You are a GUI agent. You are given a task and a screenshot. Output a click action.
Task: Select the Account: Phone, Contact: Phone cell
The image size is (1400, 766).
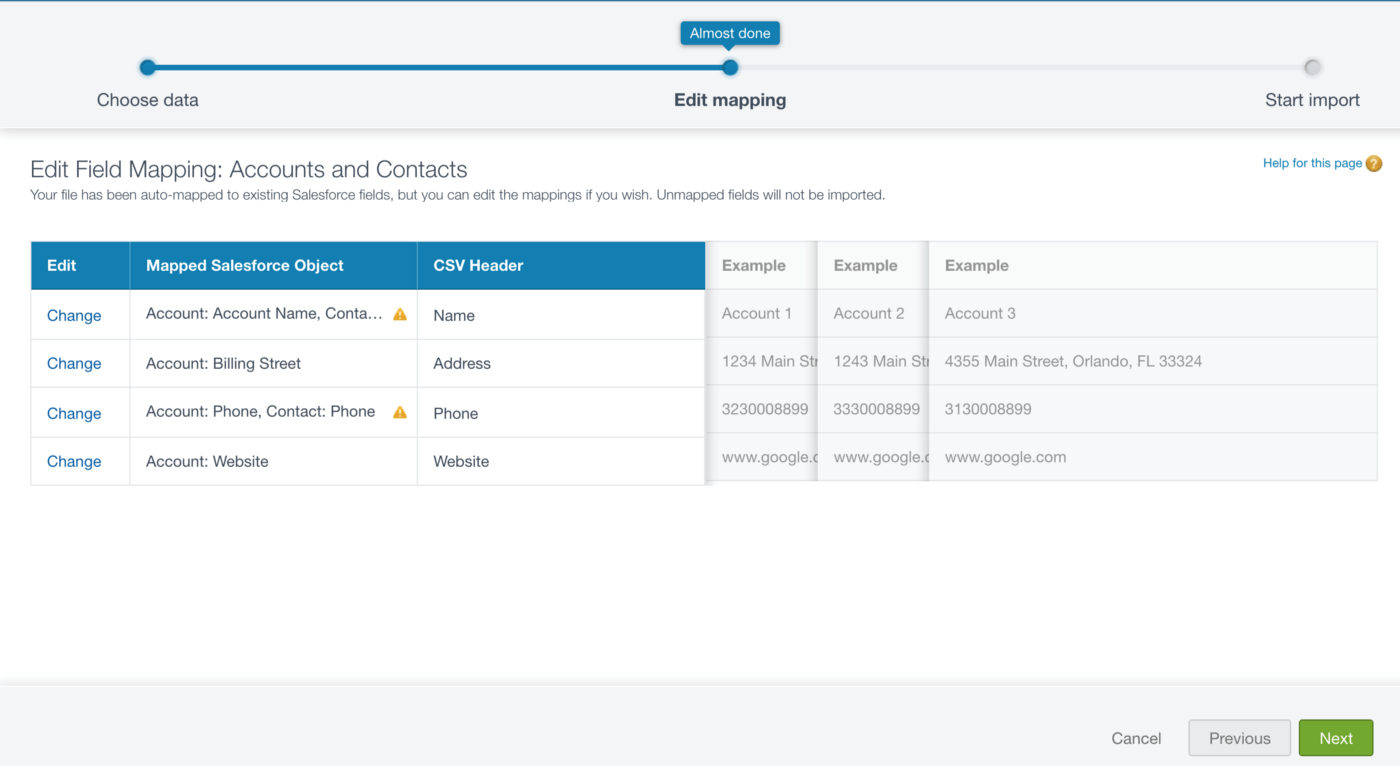(273, 412)
